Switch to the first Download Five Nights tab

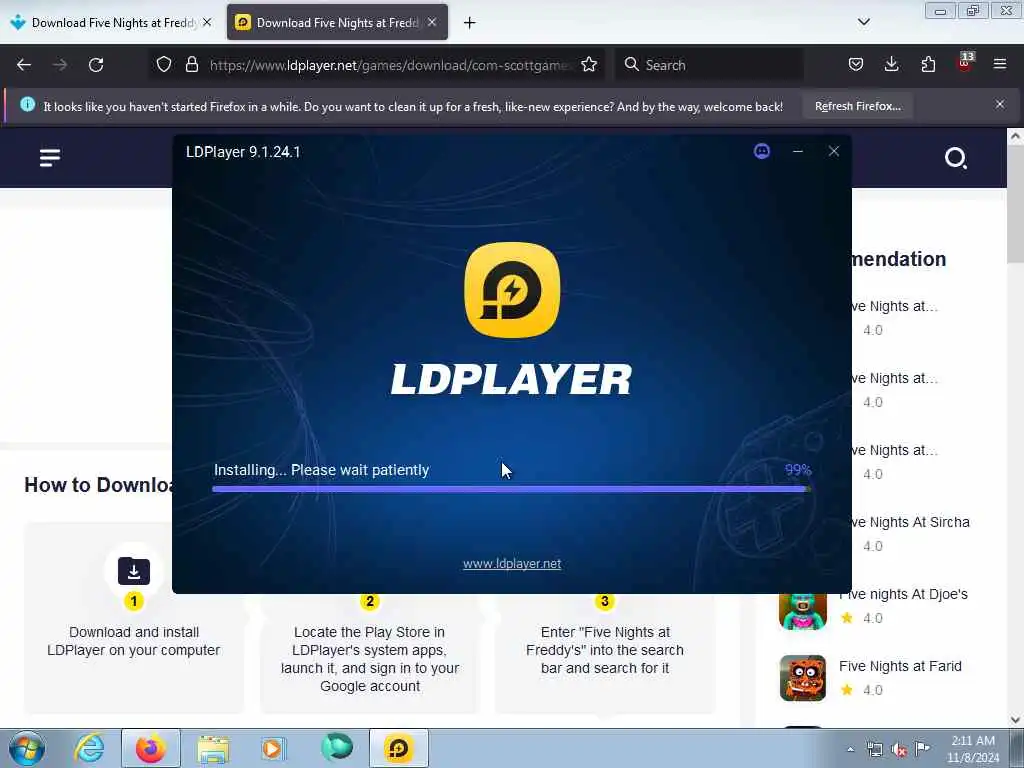pyautogui.click(x=111, y=23)
